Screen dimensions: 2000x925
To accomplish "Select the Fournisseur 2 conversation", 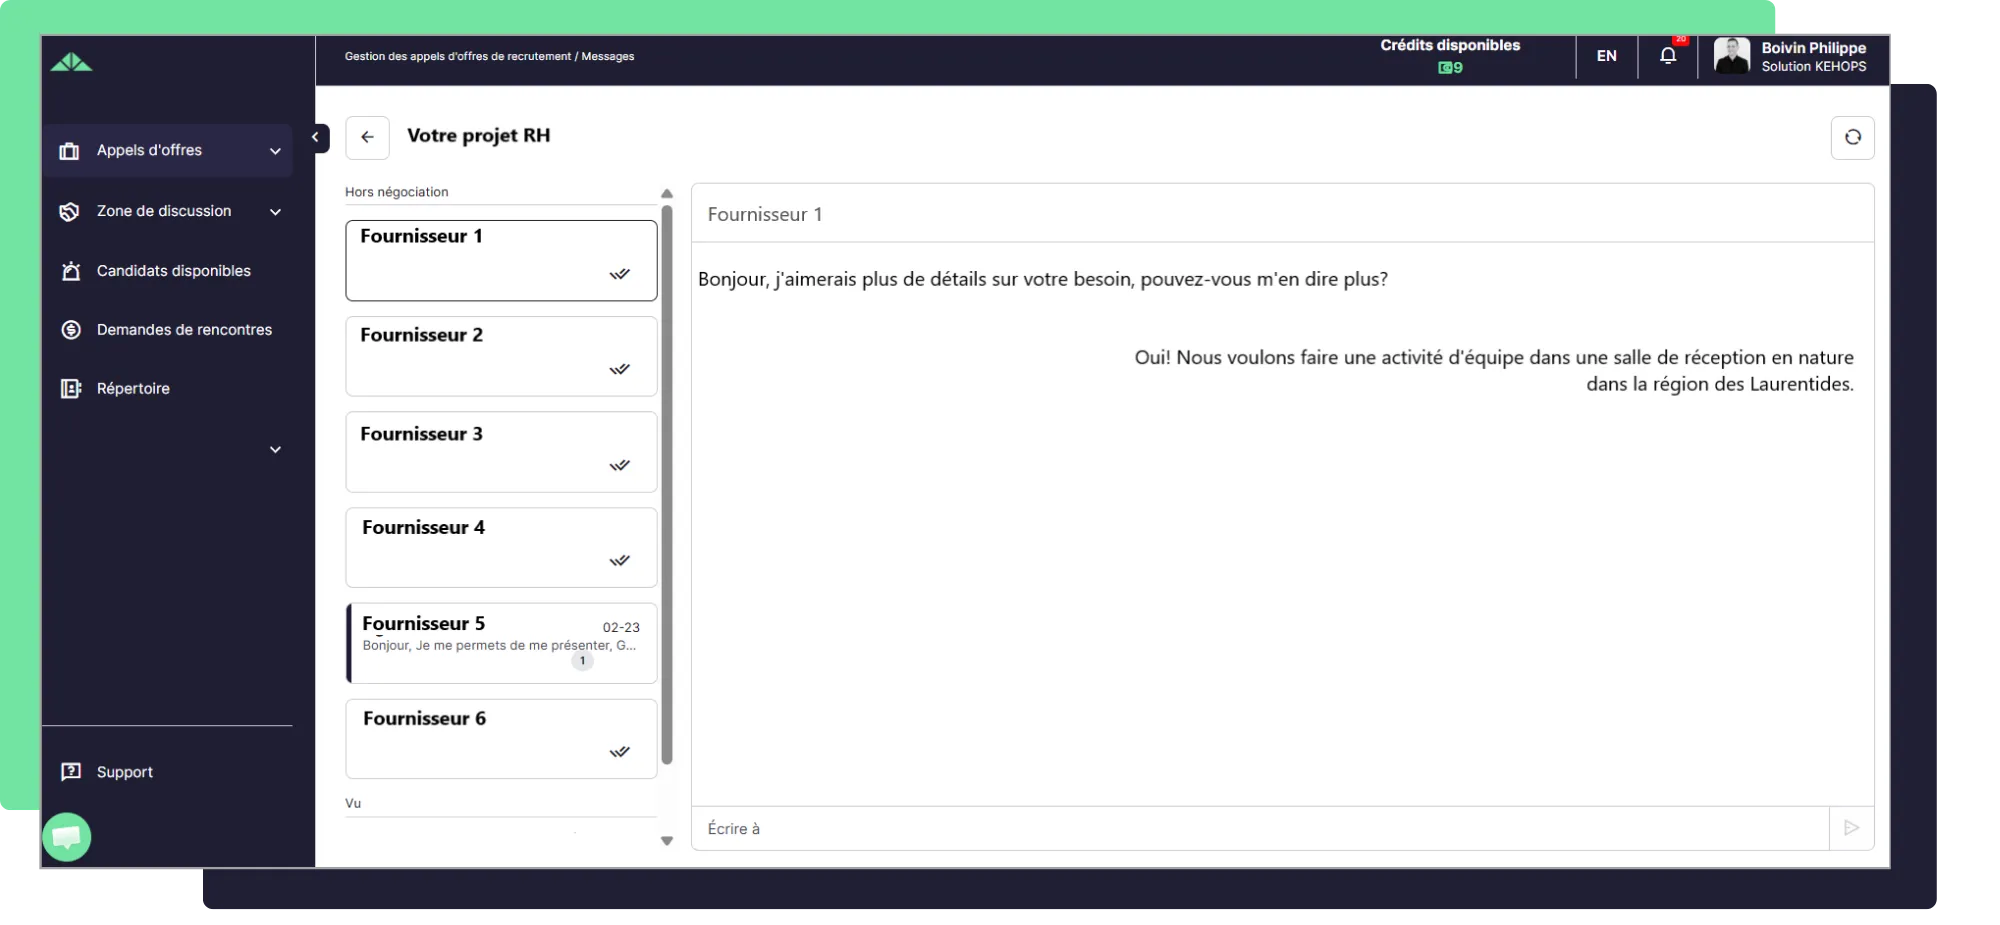I will (501, 356).
